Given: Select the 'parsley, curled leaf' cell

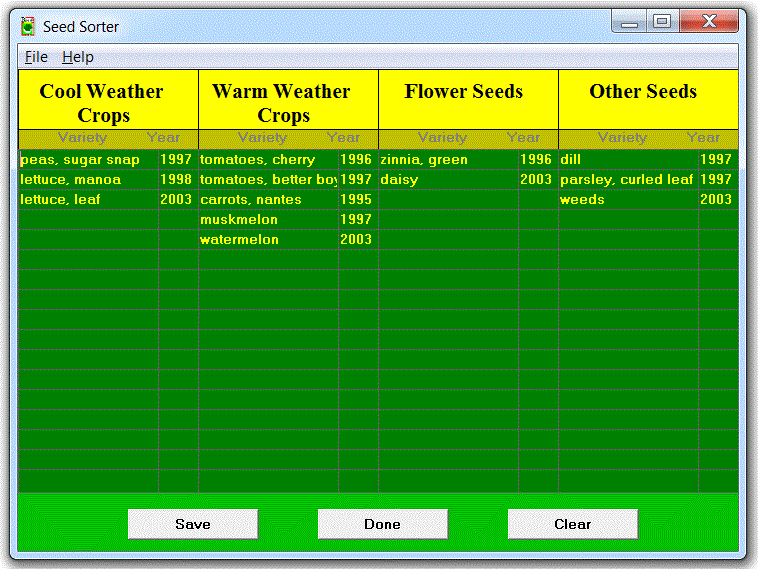Looking at the screenshot, I should tap(628, 179).
